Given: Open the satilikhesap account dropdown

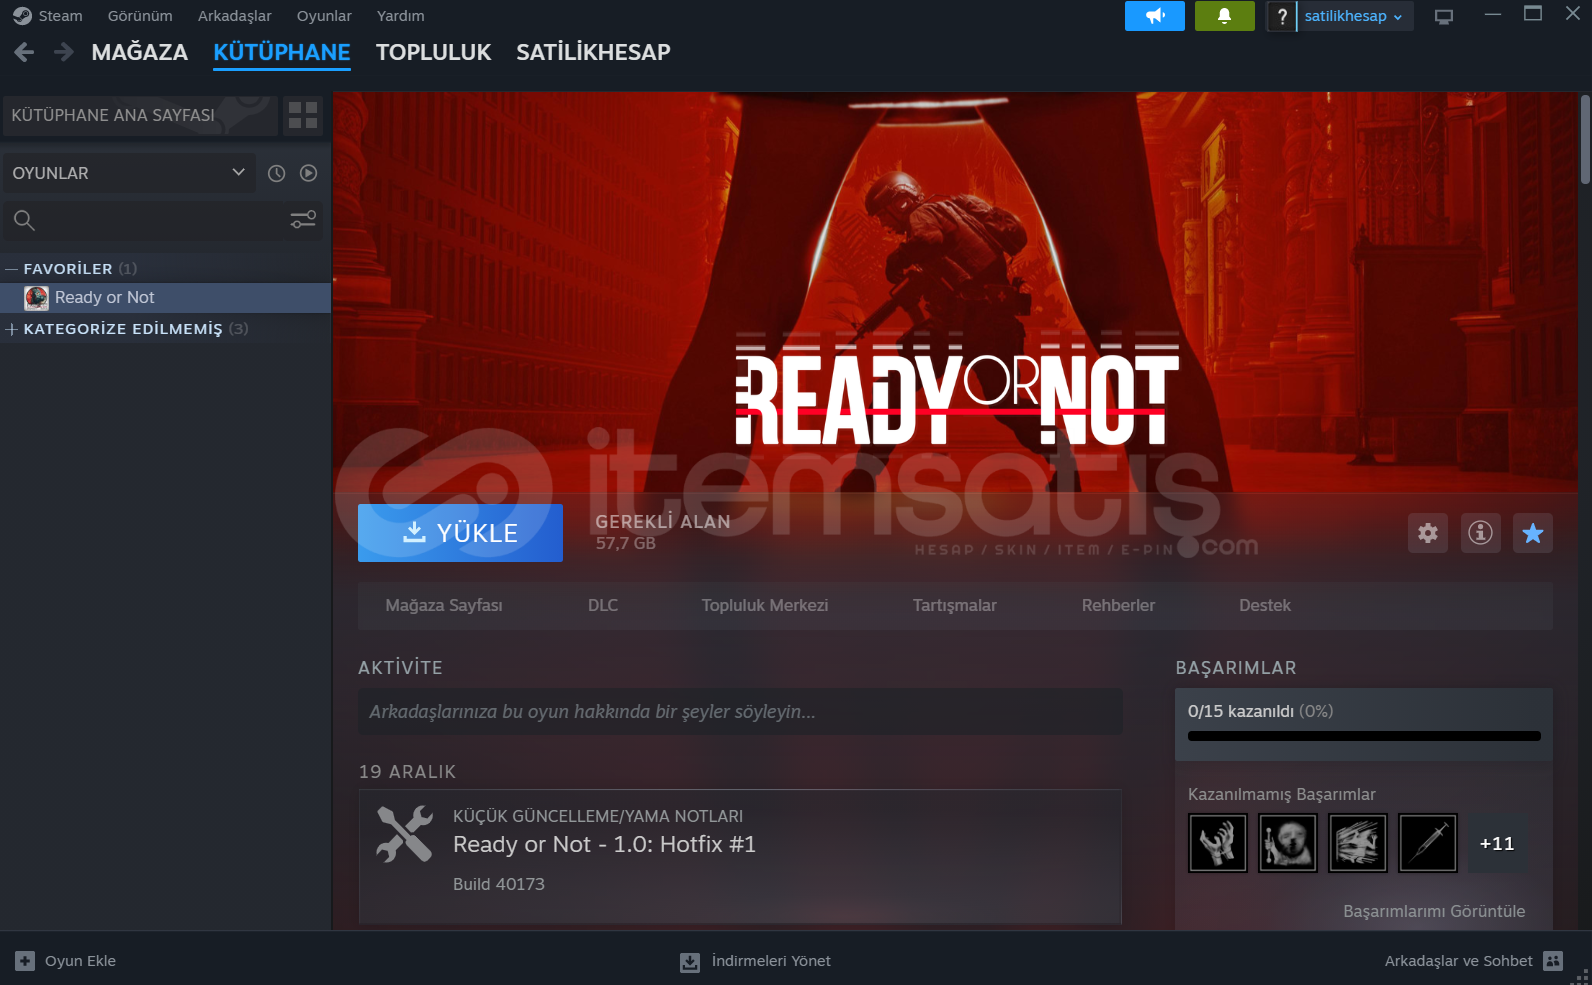Looking at the screenshot, I should click(1354, 16).
